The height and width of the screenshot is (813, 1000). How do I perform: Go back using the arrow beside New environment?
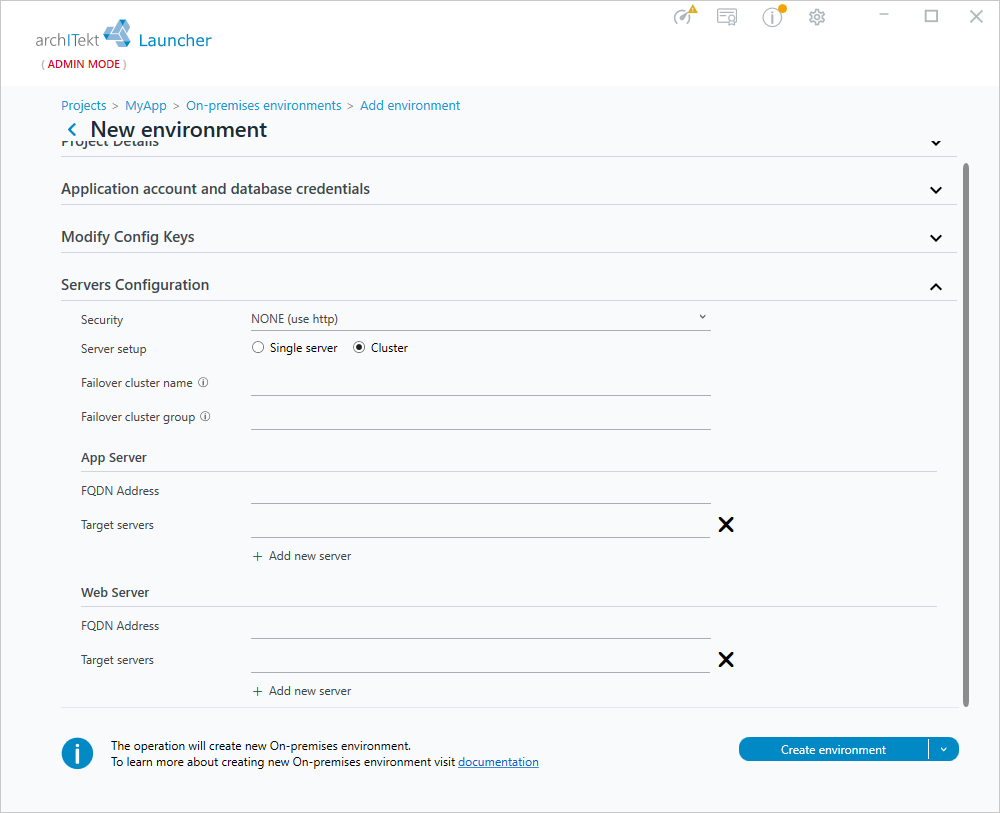pos(73,129)
